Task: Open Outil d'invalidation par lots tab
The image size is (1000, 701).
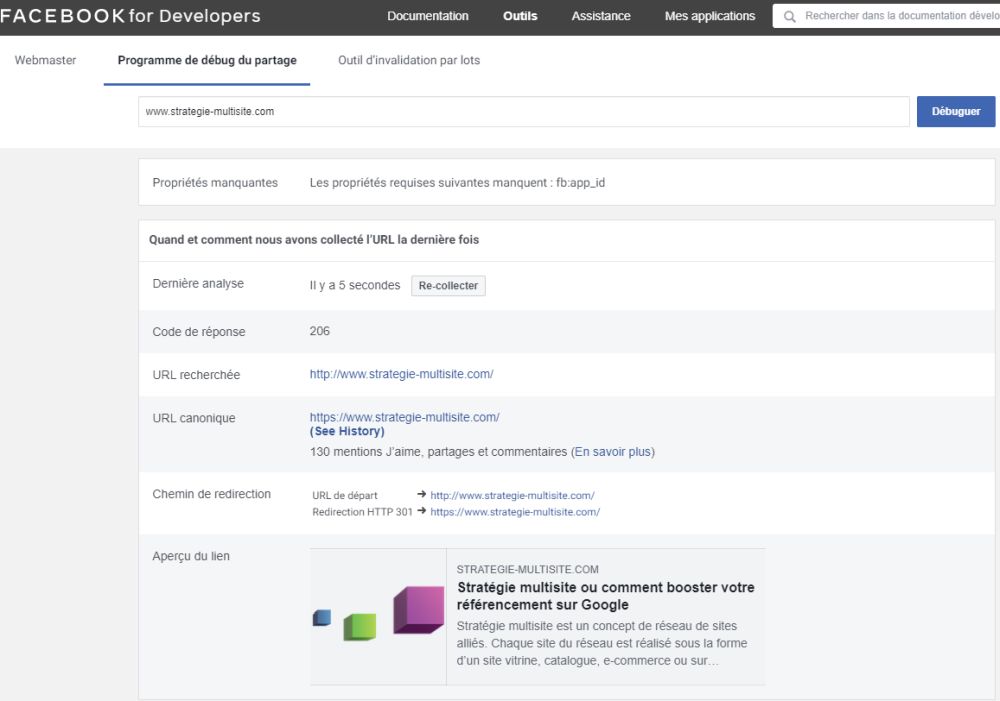Action: click(409, 60)
